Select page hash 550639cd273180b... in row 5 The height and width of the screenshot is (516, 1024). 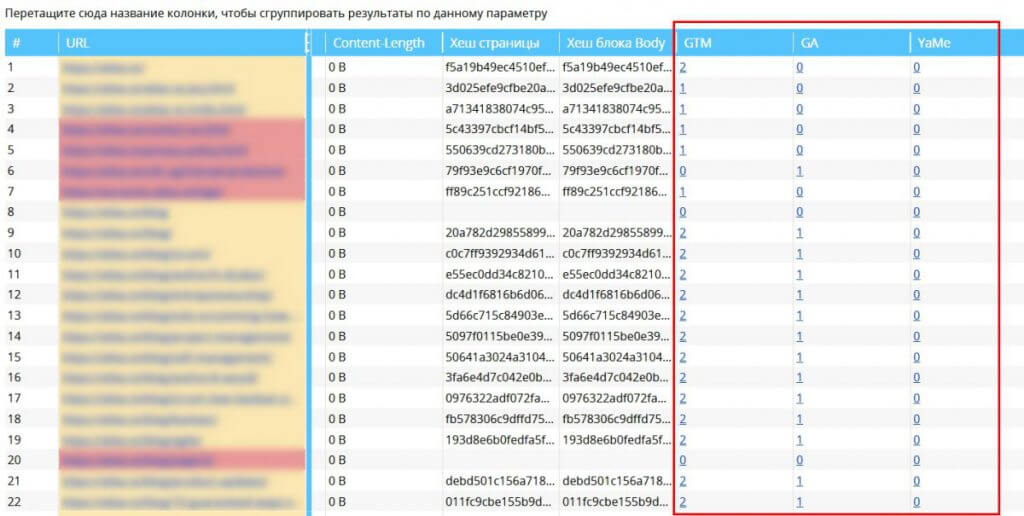tap(499, 150)
